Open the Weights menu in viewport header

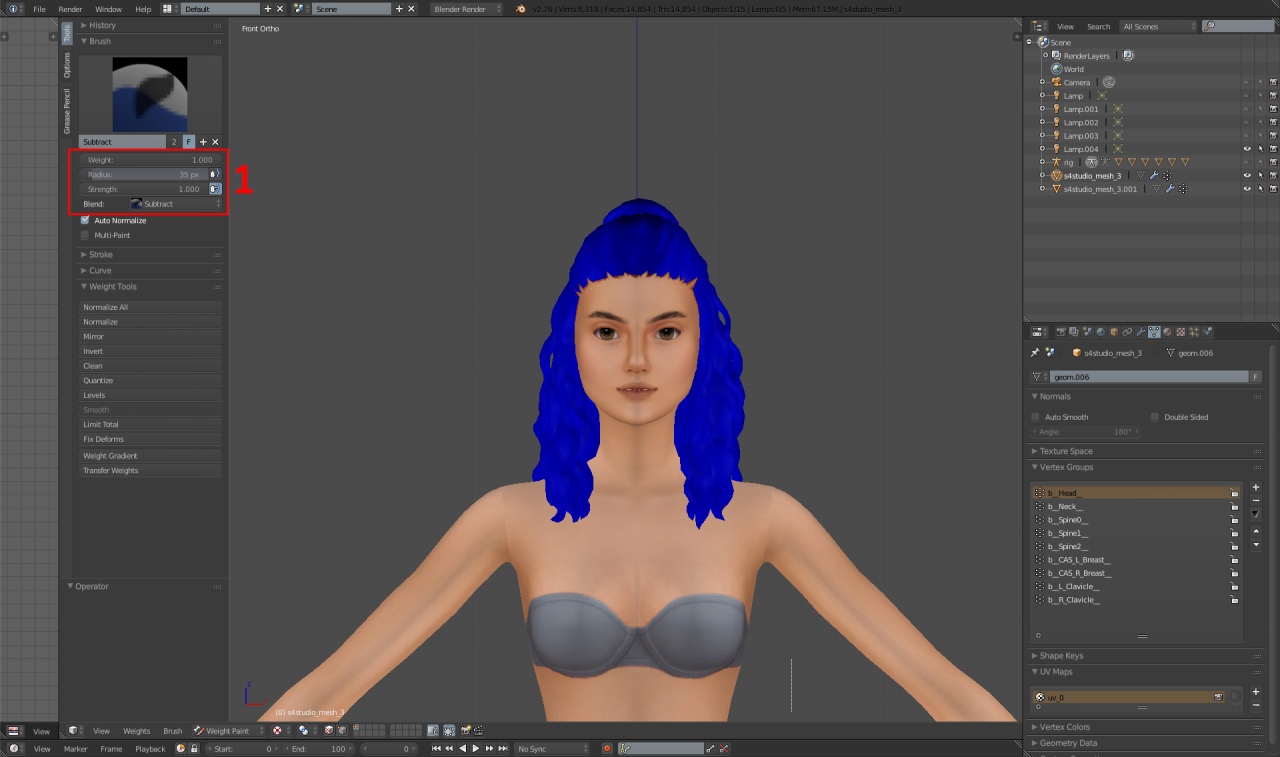[137, 730]
